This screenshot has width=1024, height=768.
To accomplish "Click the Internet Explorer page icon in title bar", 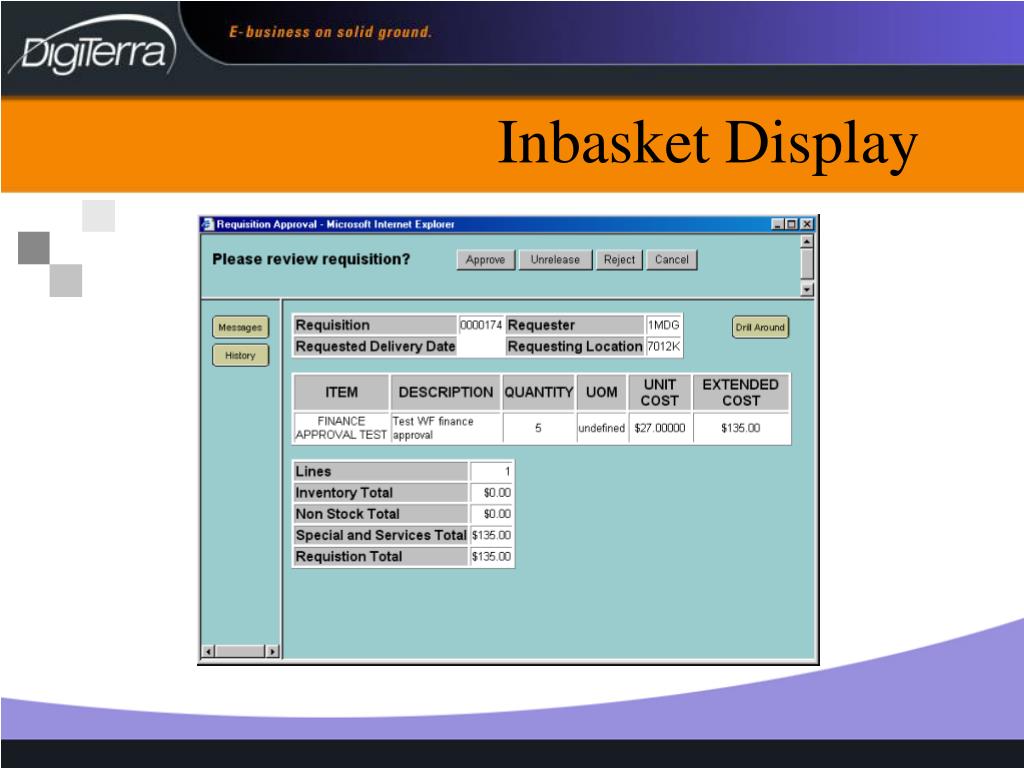I will (208, 224).
